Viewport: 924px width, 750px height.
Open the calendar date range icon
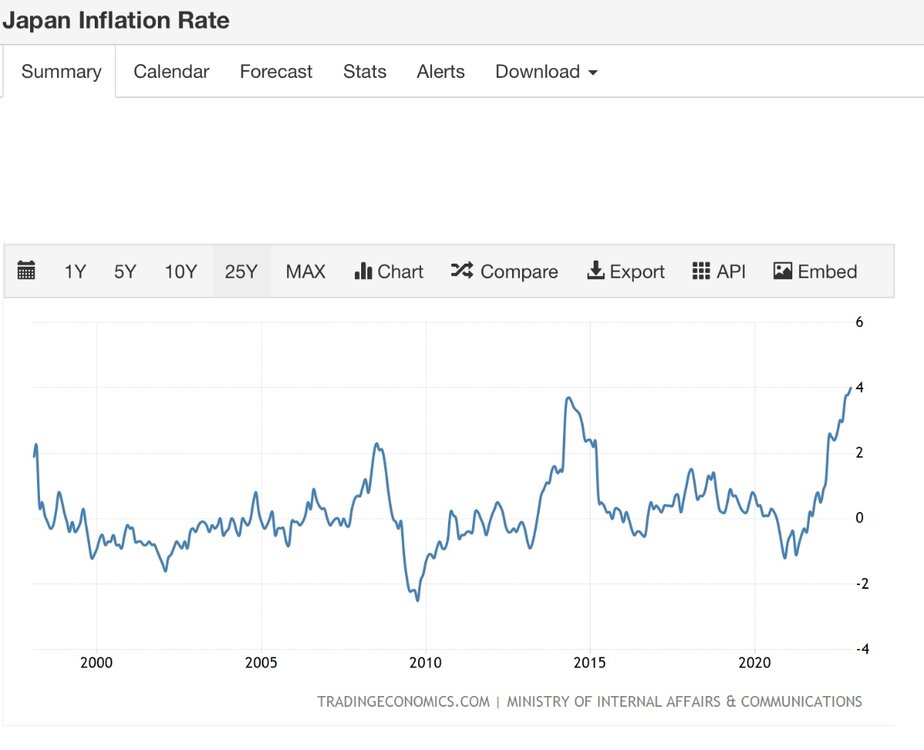point(26,270)
